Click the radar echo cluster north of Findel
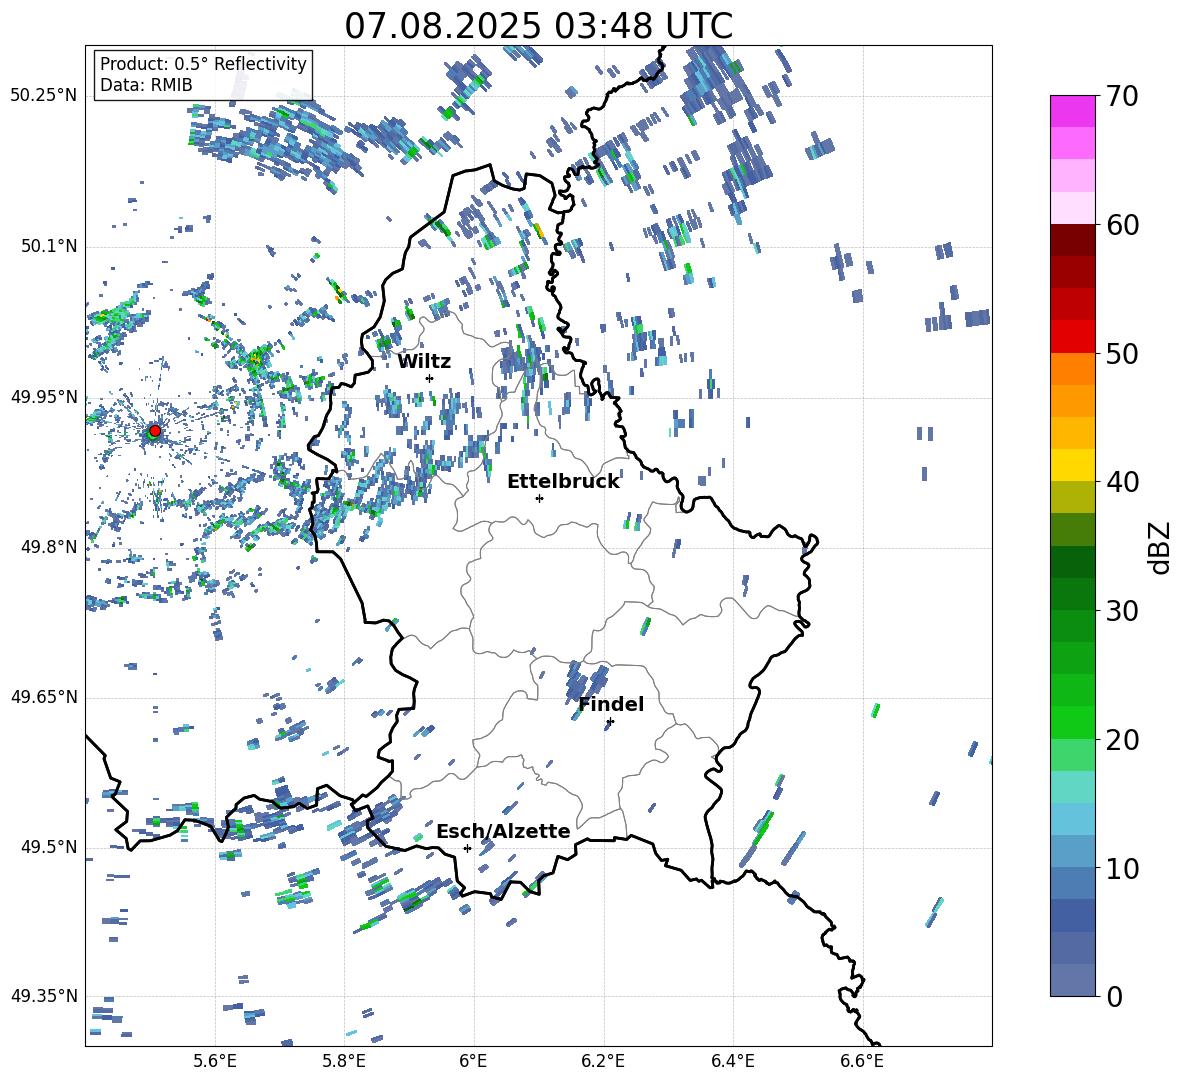Screen dimensions: 1184x1081 (x=587, y=682)
